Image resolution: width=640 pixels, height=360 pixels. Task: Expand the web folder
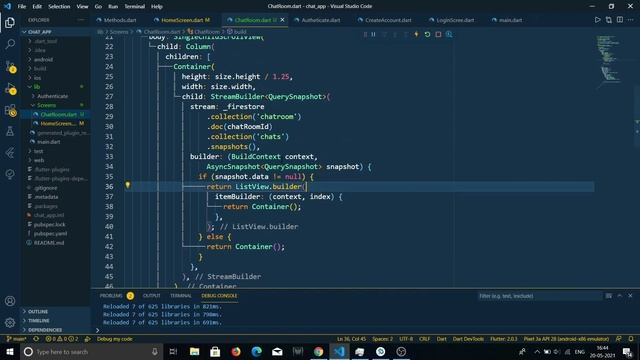56,160
